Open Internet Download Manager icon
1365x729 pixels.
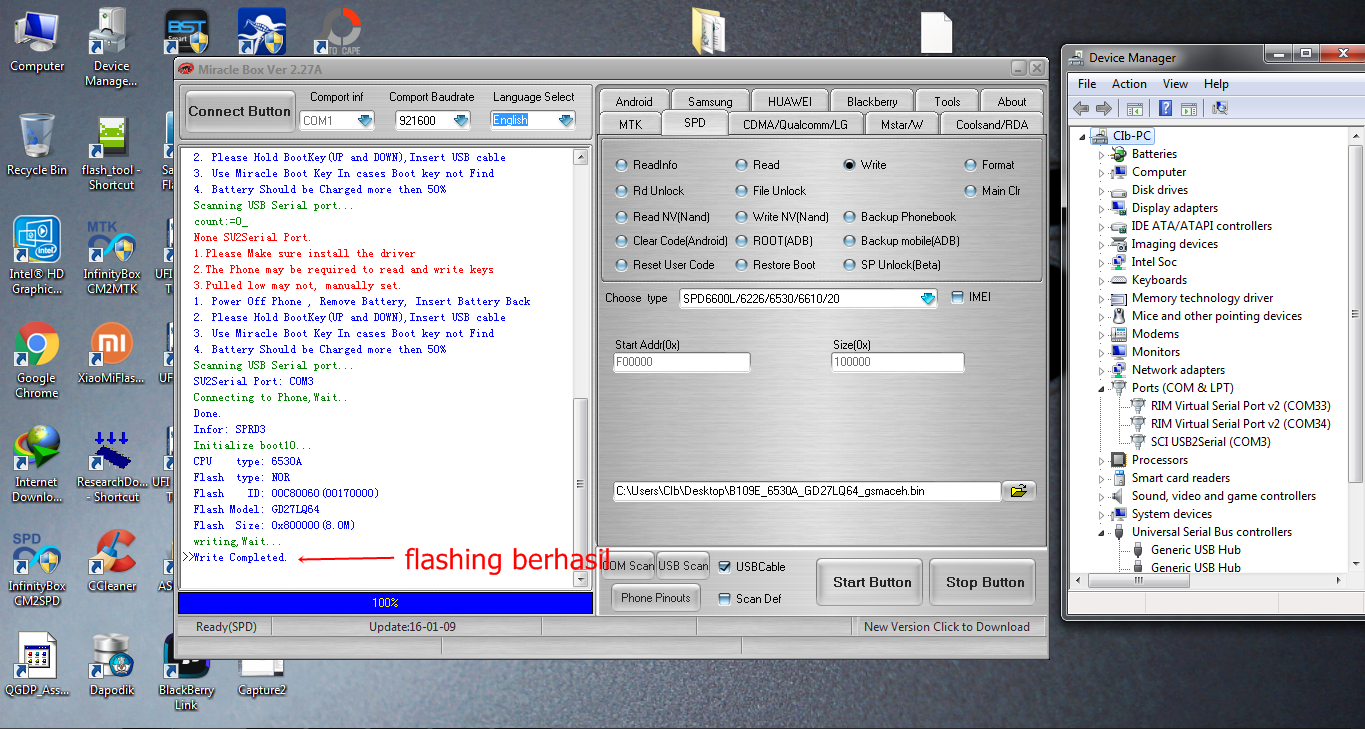[37, 464]
